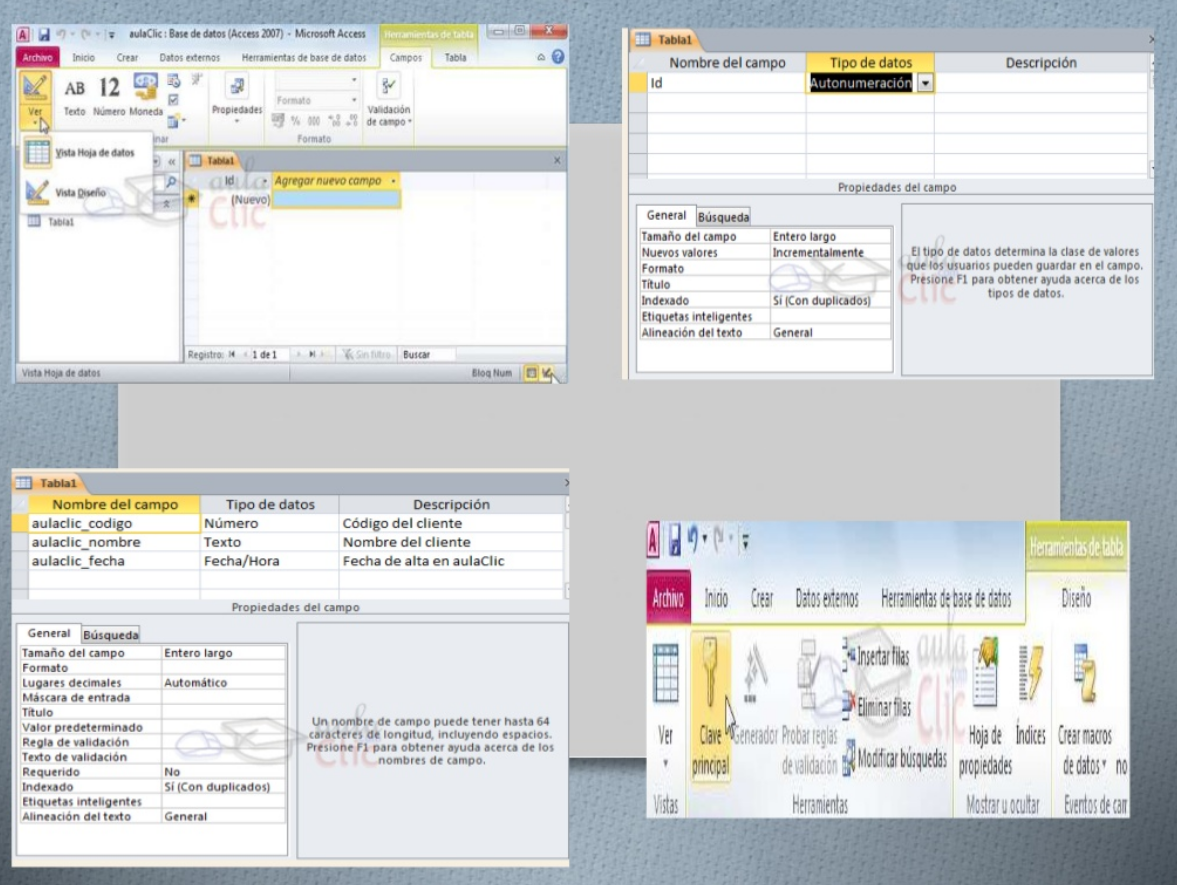Run Probar reglas de validación
This screenshot has width=1177, height=885.
[809, 707]
